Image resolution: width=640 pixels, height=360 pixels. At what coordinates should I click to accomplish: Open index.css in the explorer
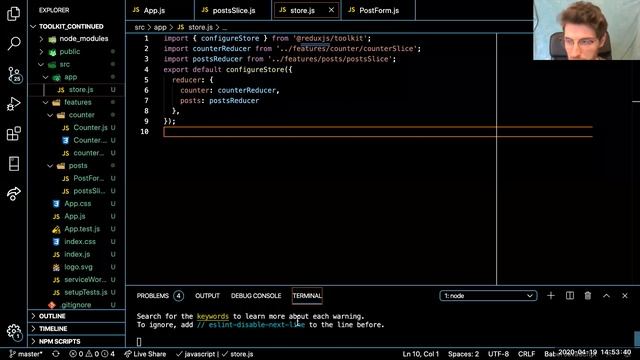click(76, 241)
